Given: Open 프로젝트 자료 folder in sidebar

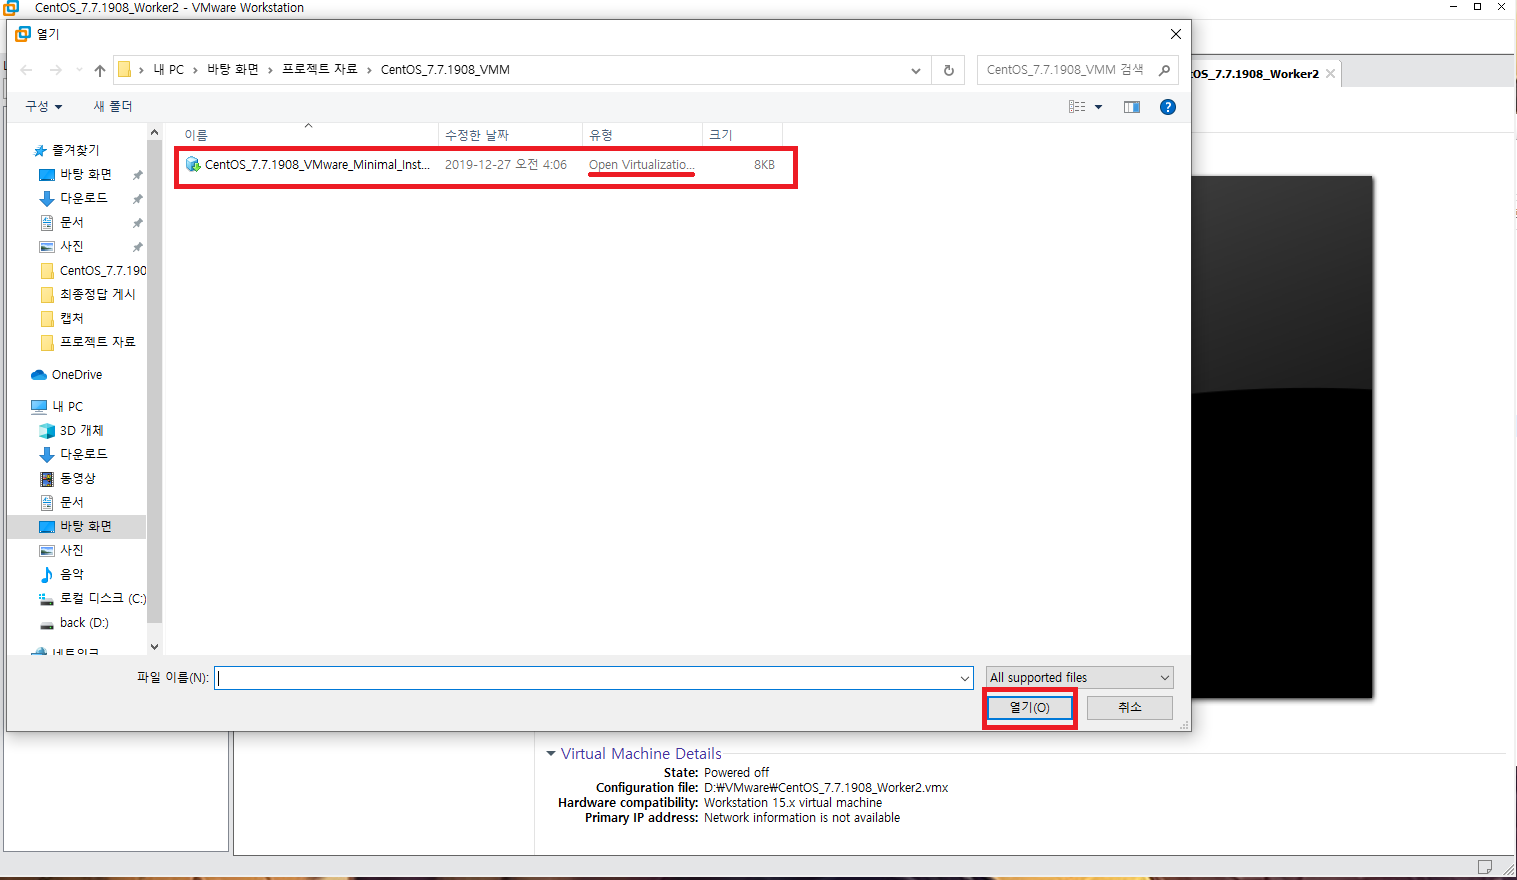Looking at the screenshot, I should click(x=97, y=342).
